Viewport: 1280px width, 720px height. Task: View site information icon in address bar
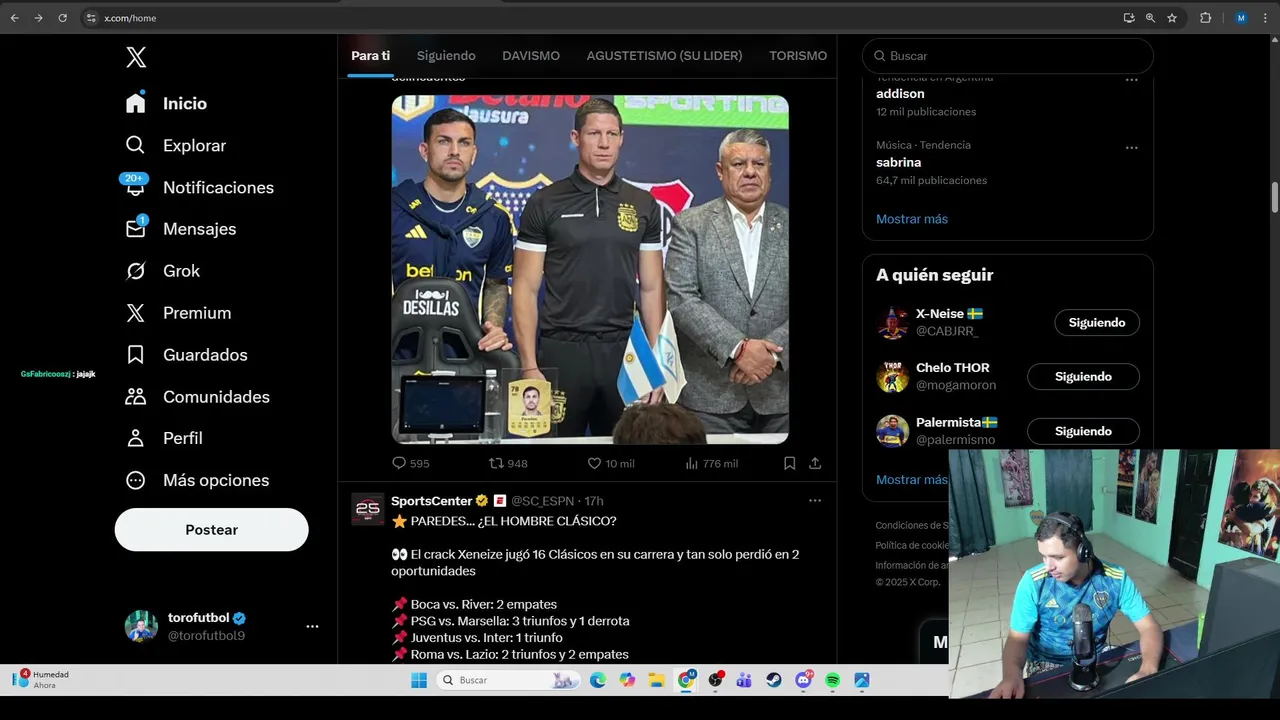[91, 18]
